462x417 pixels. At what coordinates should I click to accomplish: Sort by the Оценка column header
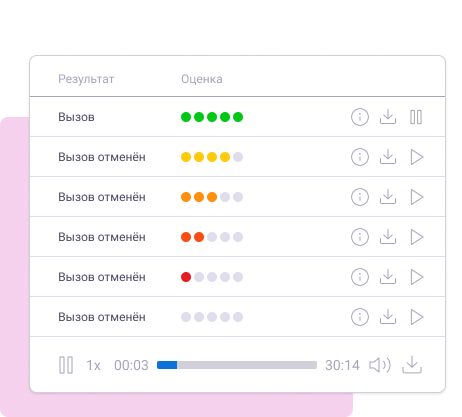click(x=202, y=79)
